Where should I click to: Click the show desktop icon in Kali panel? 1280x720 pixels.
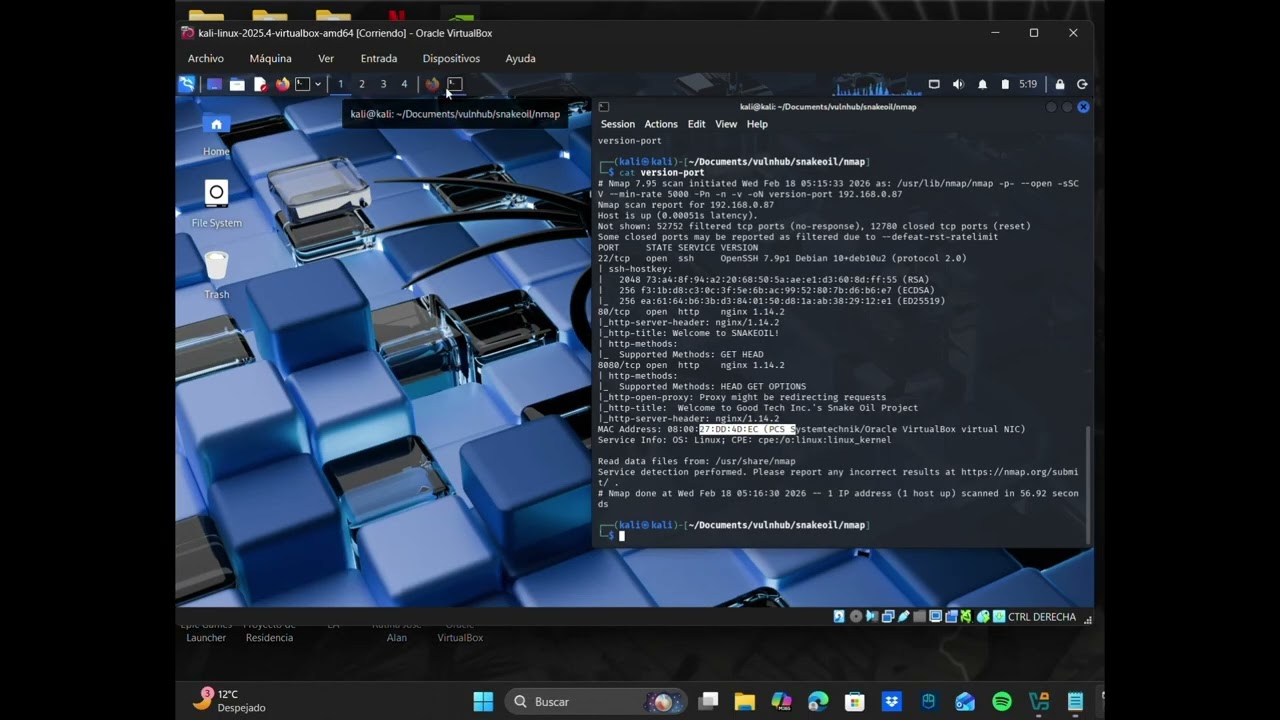point(214,84)
